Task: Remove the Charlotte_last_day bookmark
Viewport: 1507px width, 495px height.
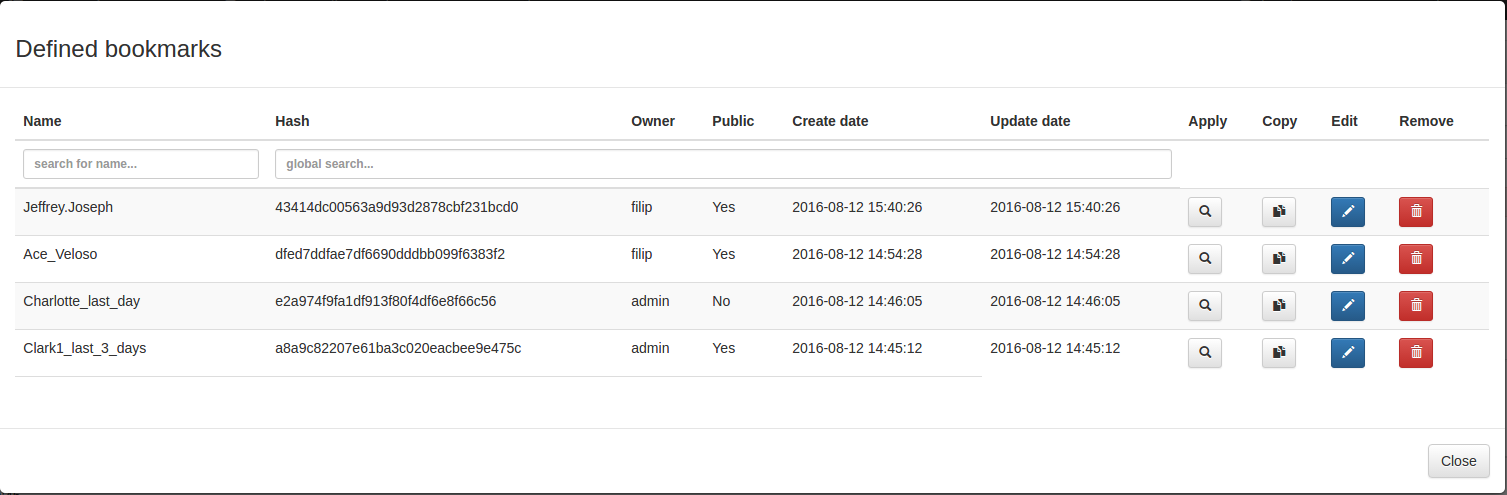Action: click(1415, 306)
